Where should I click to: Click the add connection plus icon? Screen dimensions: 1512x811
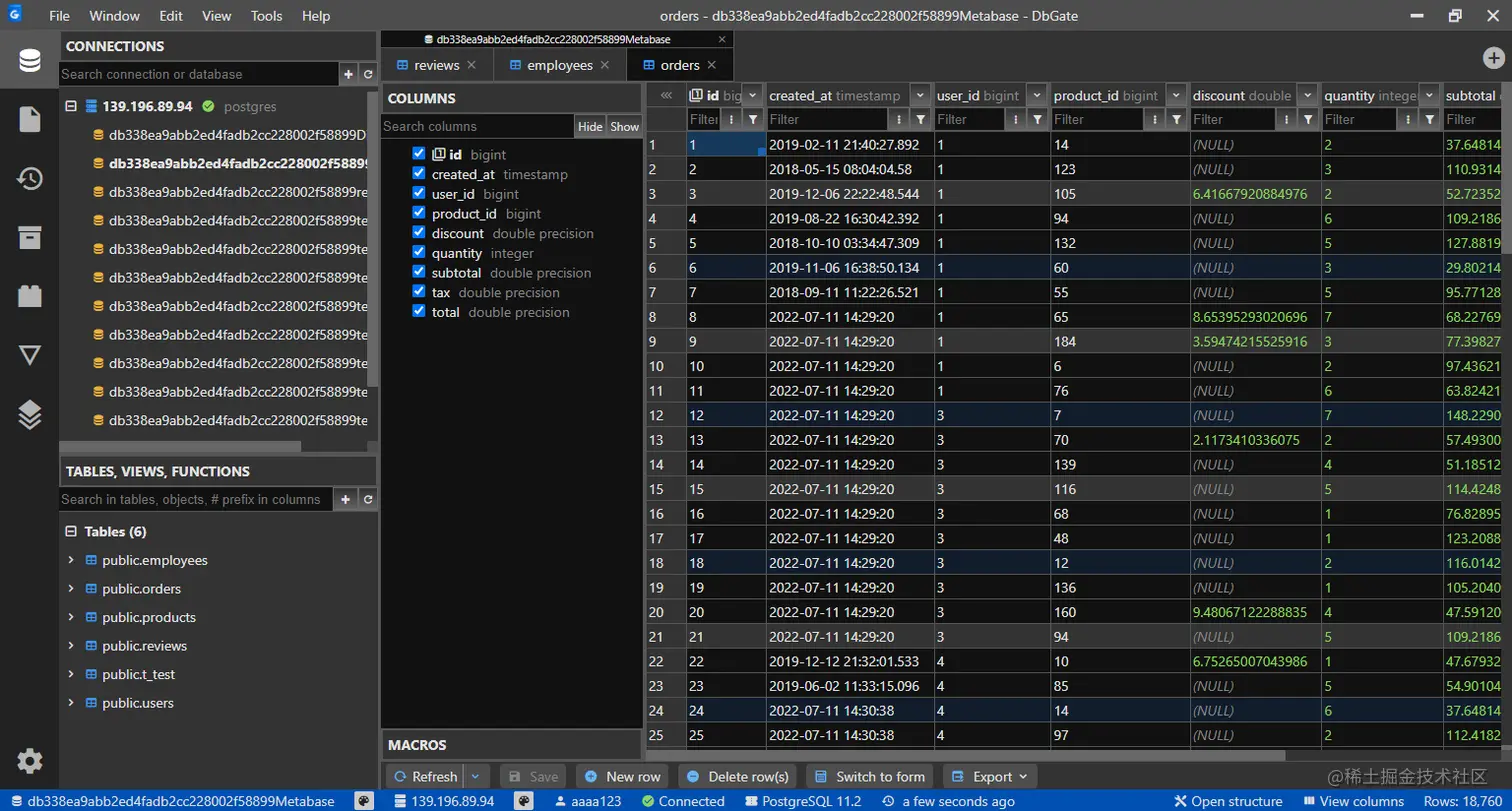[348, 74]
